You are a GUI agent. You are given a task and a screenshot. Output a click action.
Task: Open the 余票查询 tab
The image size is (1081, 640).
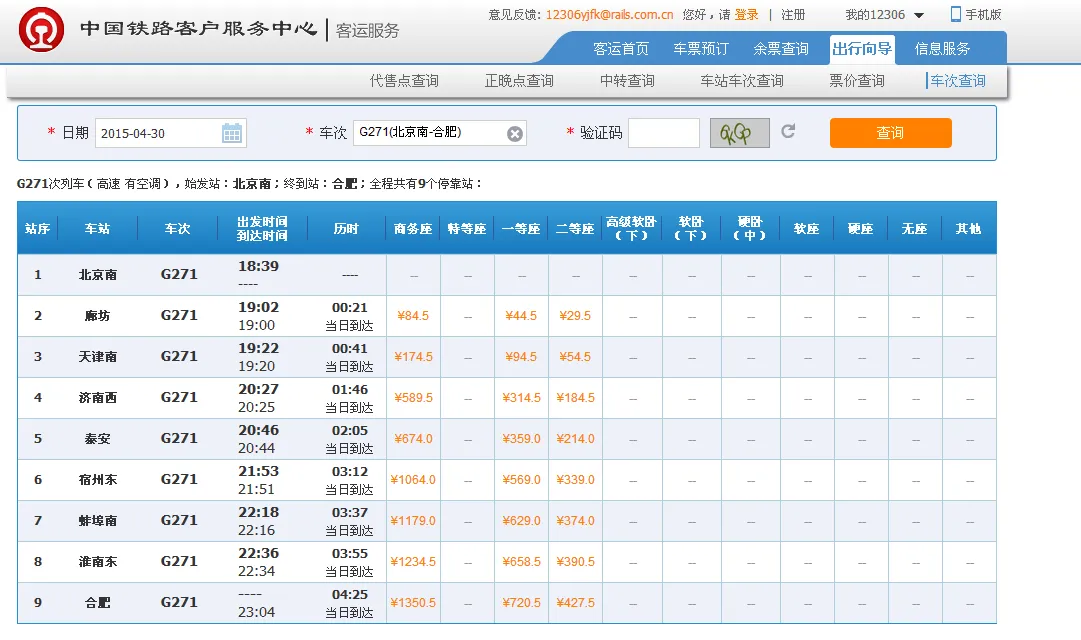(x=780, y=49)
